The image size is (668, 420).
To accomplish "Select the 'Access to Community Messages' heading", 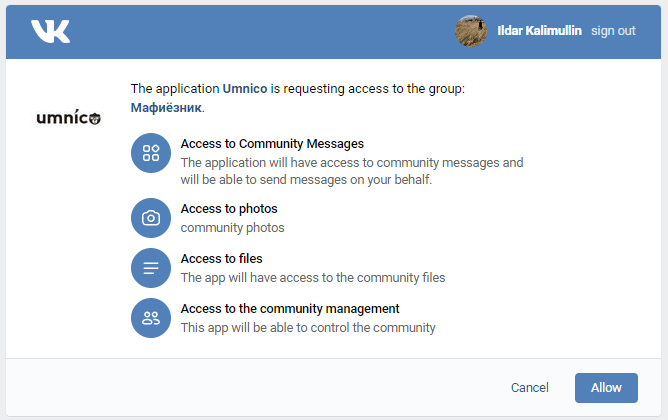I will coord(272,144).
